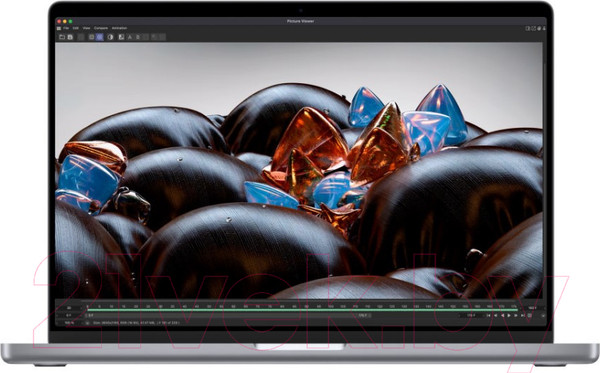Open the View menu
Image resolution: width=600 pixels, height=373 pixels.
click(x=86, y=28)
